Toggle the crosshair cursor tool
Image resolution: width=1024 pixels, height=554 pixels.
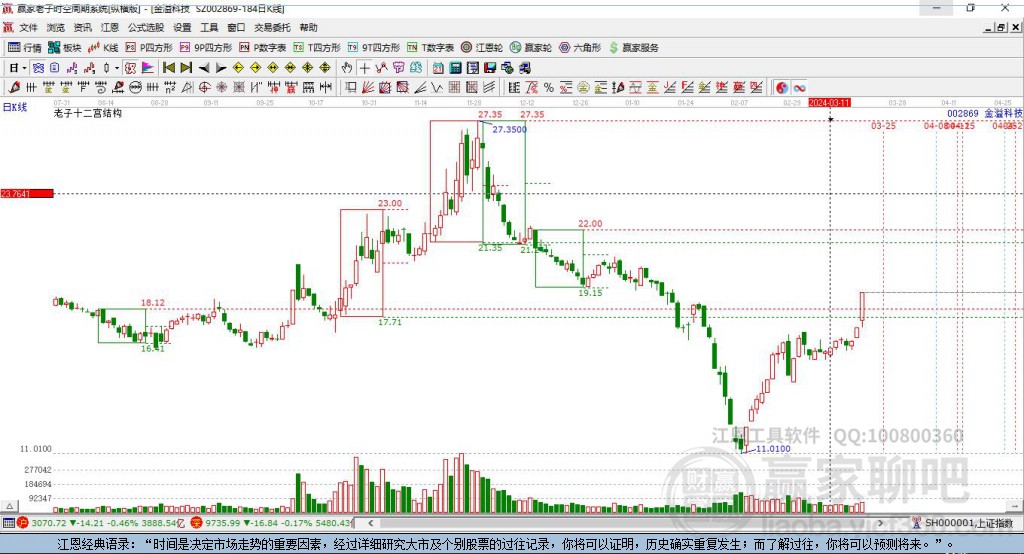[364, 68]
